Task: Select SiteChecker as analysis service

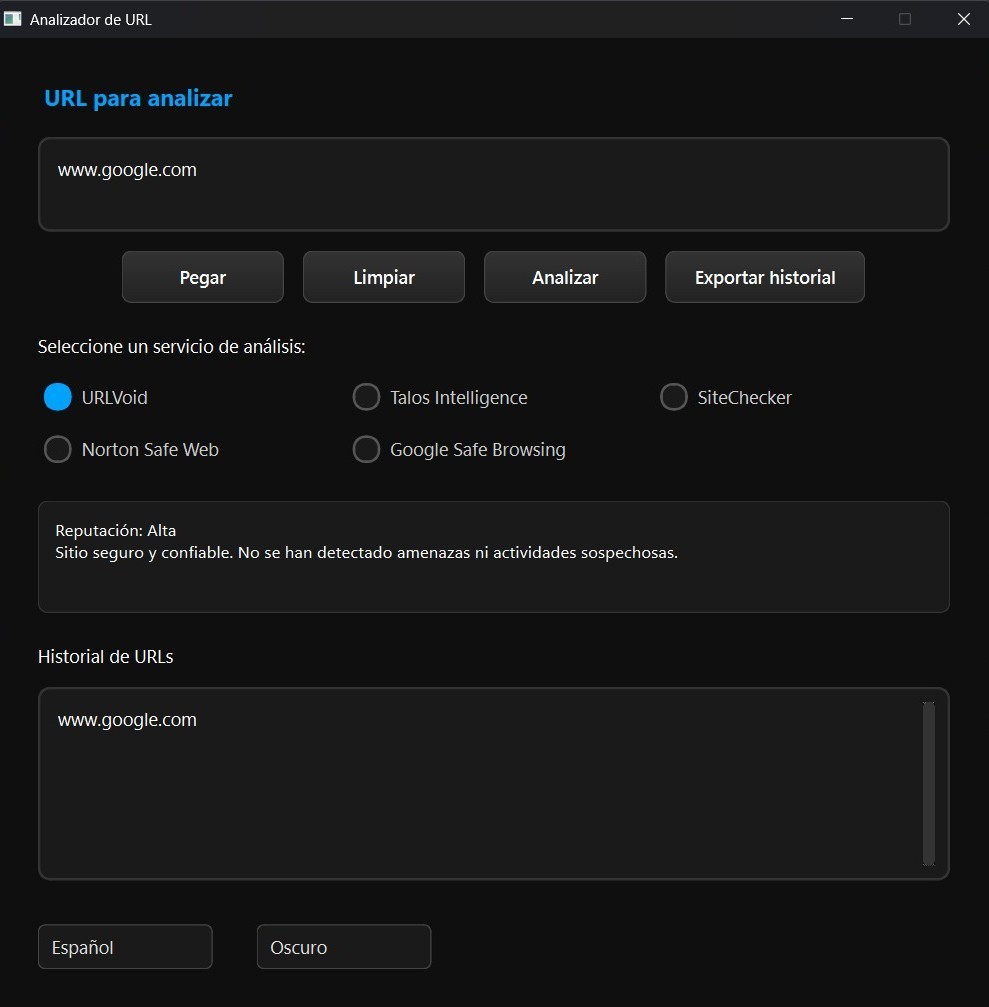Action: (674, 397)
